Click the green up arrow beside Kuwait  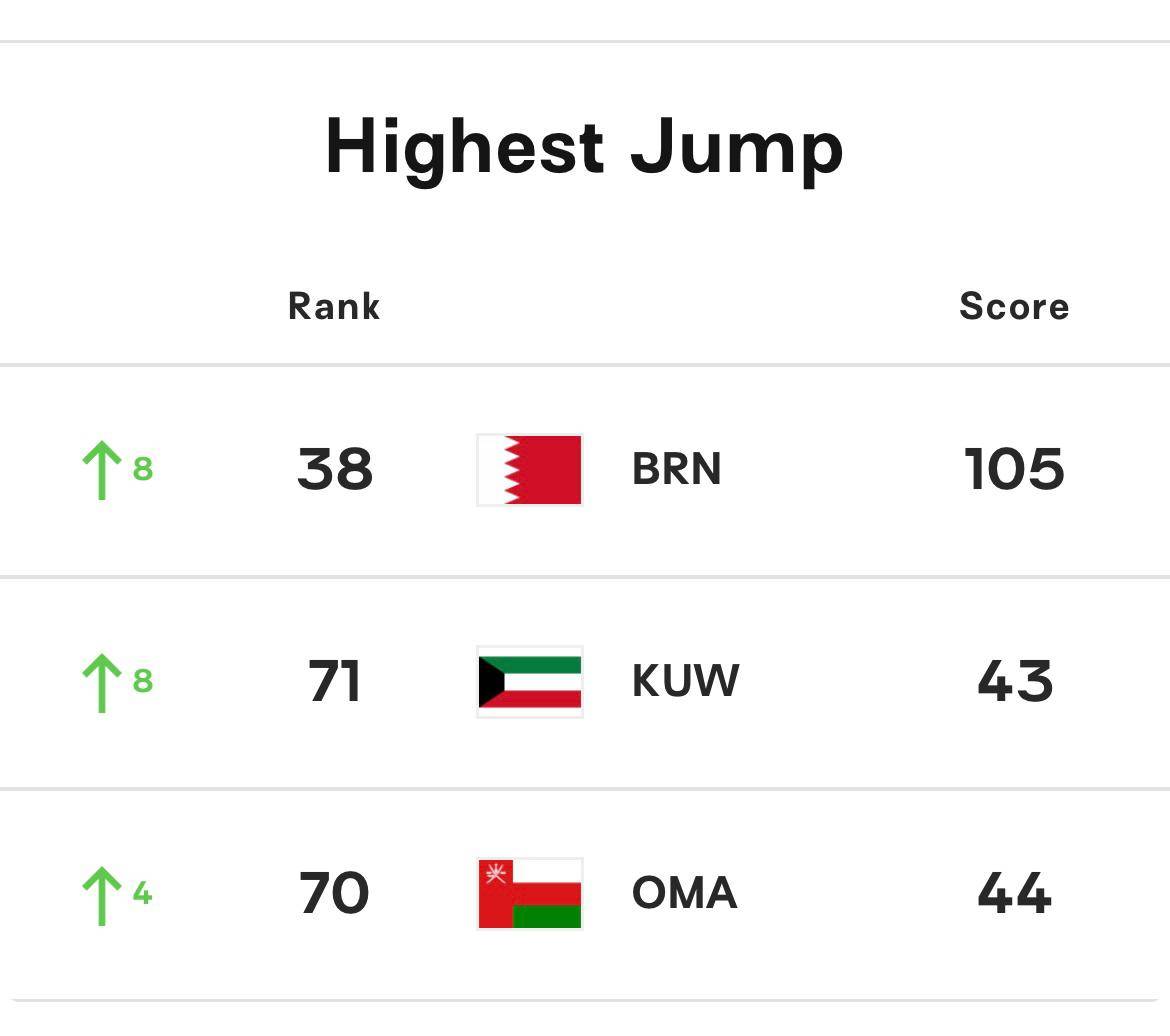click(101, 682)
